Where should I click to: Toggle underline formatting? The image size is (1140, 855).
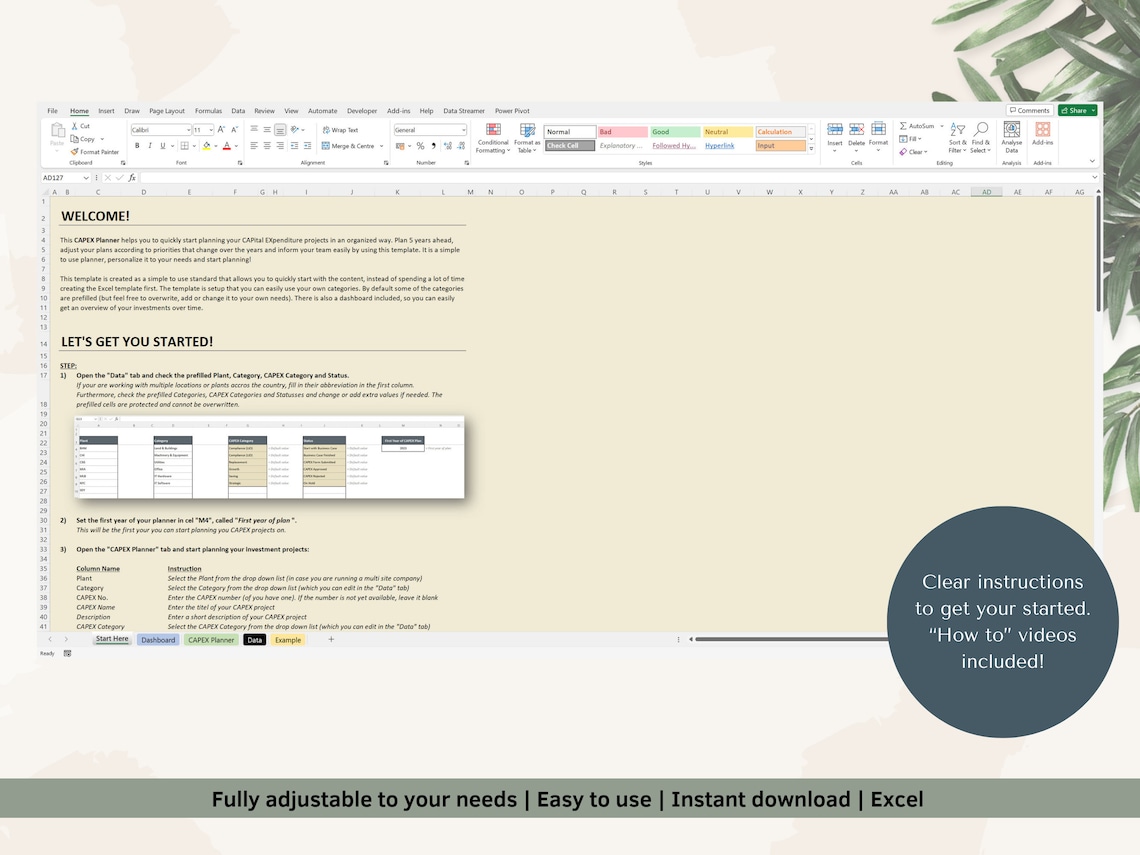[163, 145]
